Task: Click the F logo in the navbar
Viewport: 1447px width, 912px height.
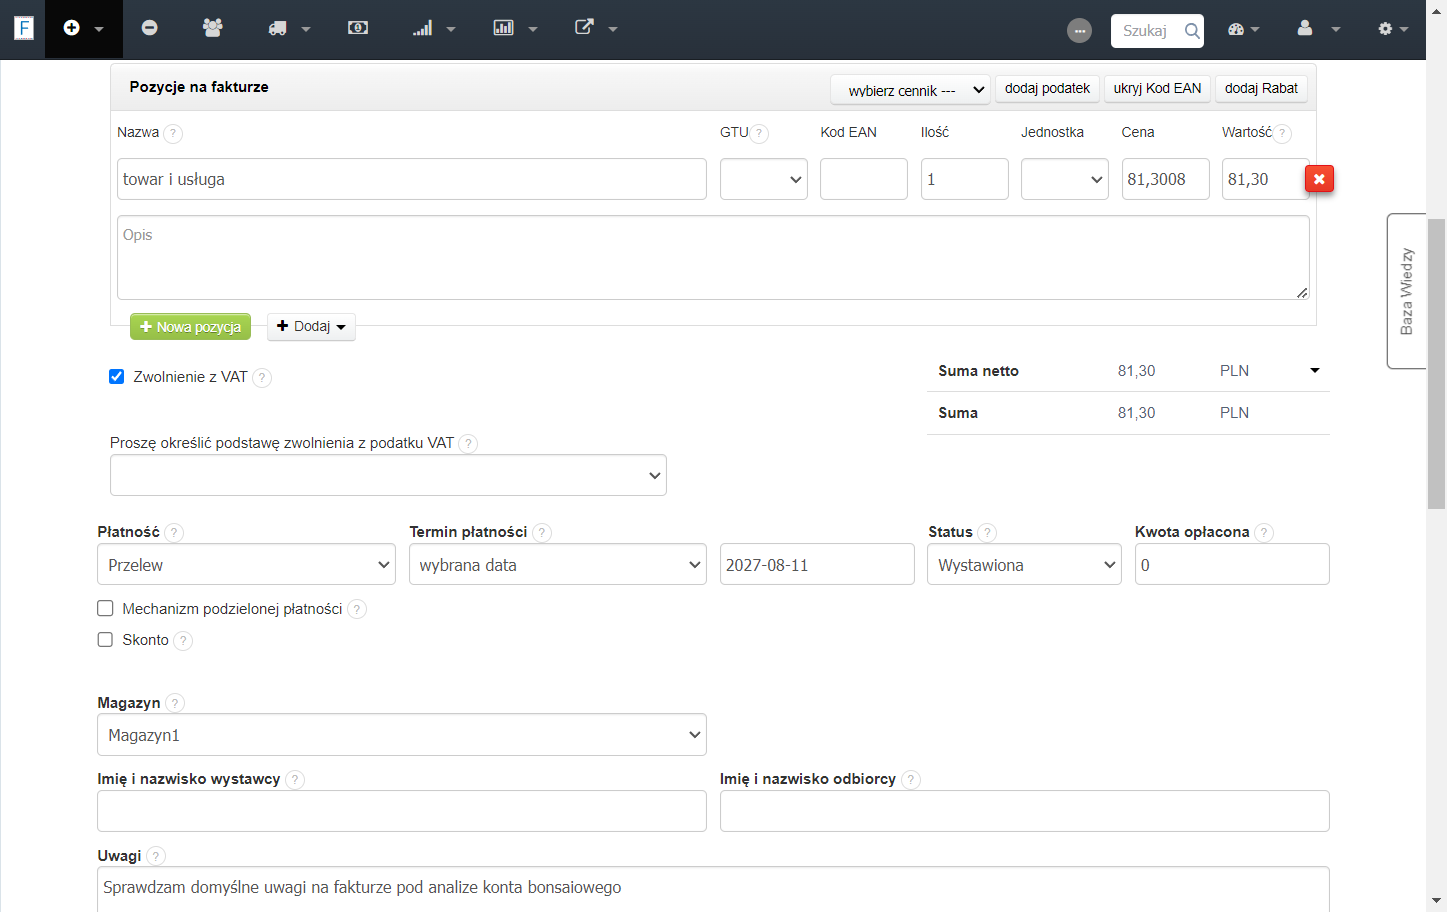Action: pyautogui.click(x=24, y=28)
